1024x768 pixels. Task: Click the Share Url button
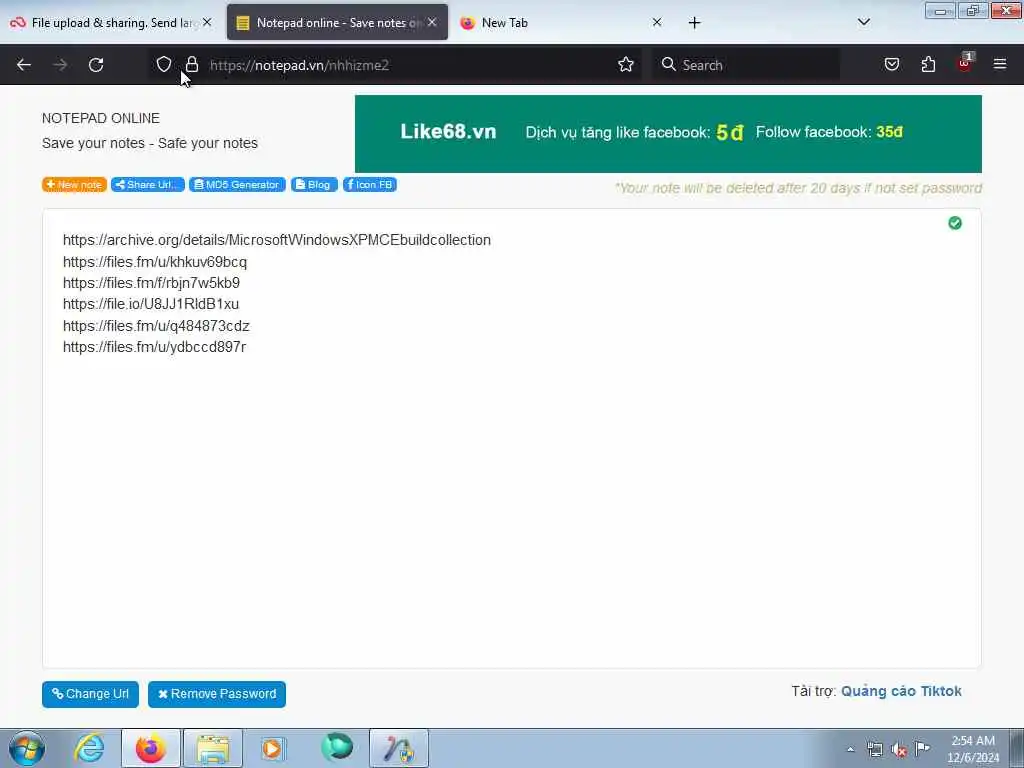click(x=148, y=185)
